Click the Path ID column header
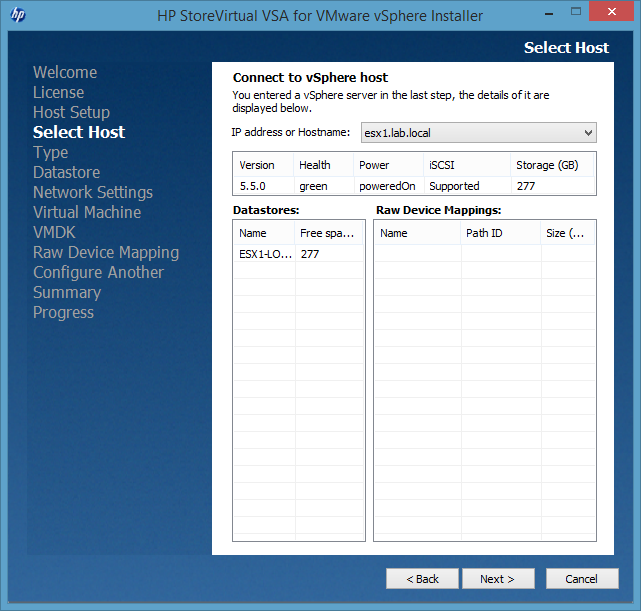 (501, 233)
